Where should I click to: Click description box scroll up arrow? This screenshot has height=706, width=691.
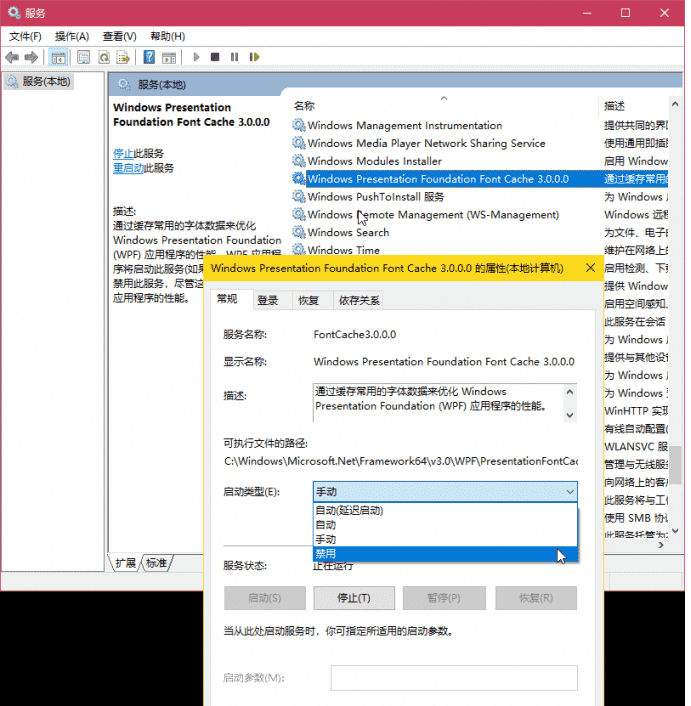[570, 392]
